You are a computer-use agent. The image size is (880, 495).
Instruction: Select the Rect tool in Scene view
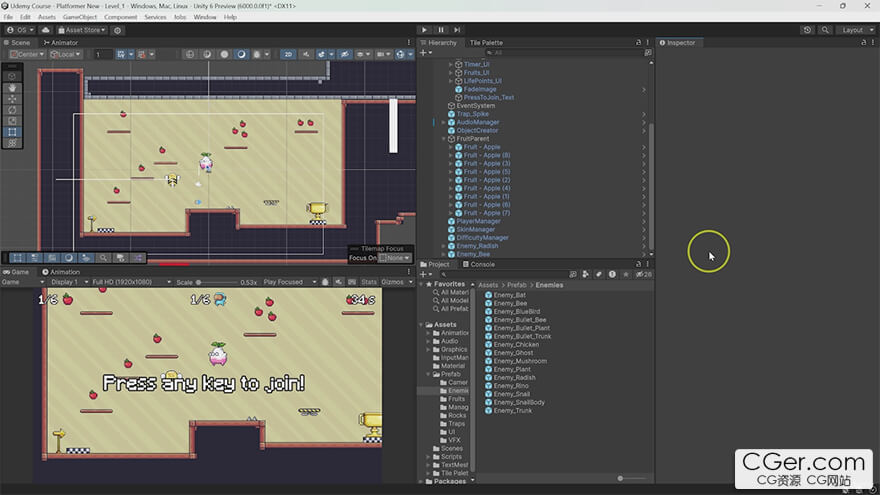click(x=12, y=132)
